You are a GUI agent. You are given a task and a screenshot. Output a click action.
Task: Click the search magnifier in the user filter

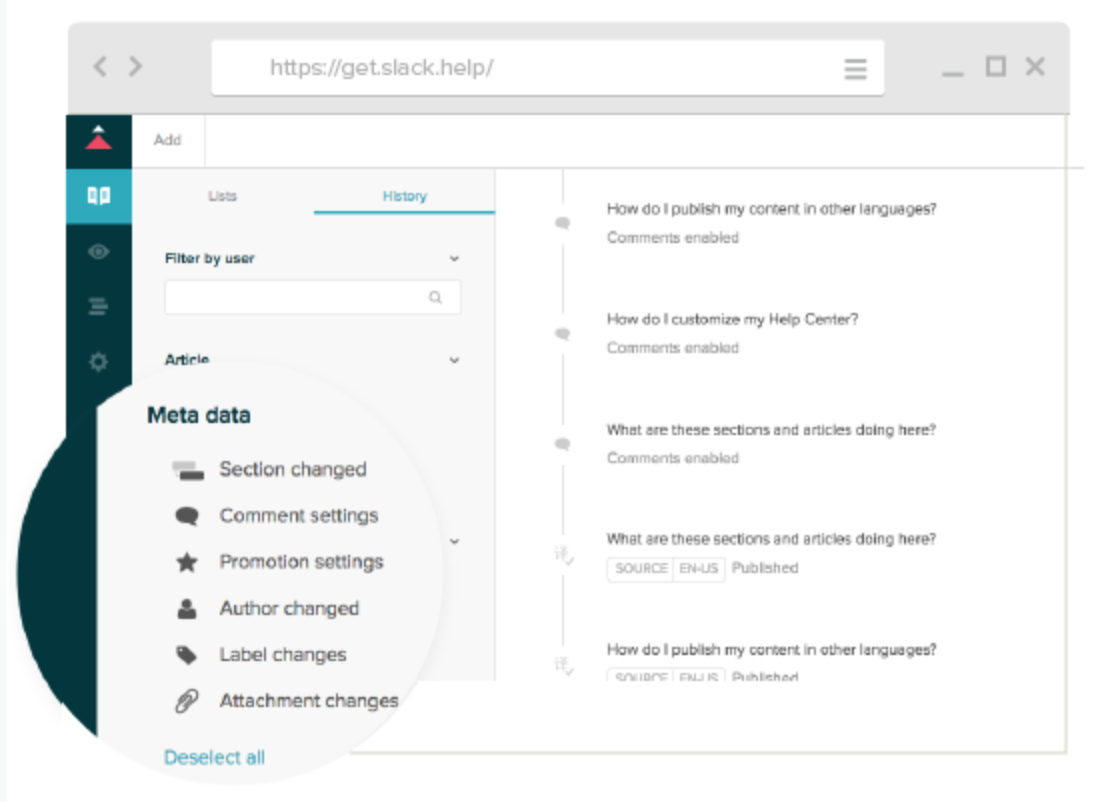436,297
